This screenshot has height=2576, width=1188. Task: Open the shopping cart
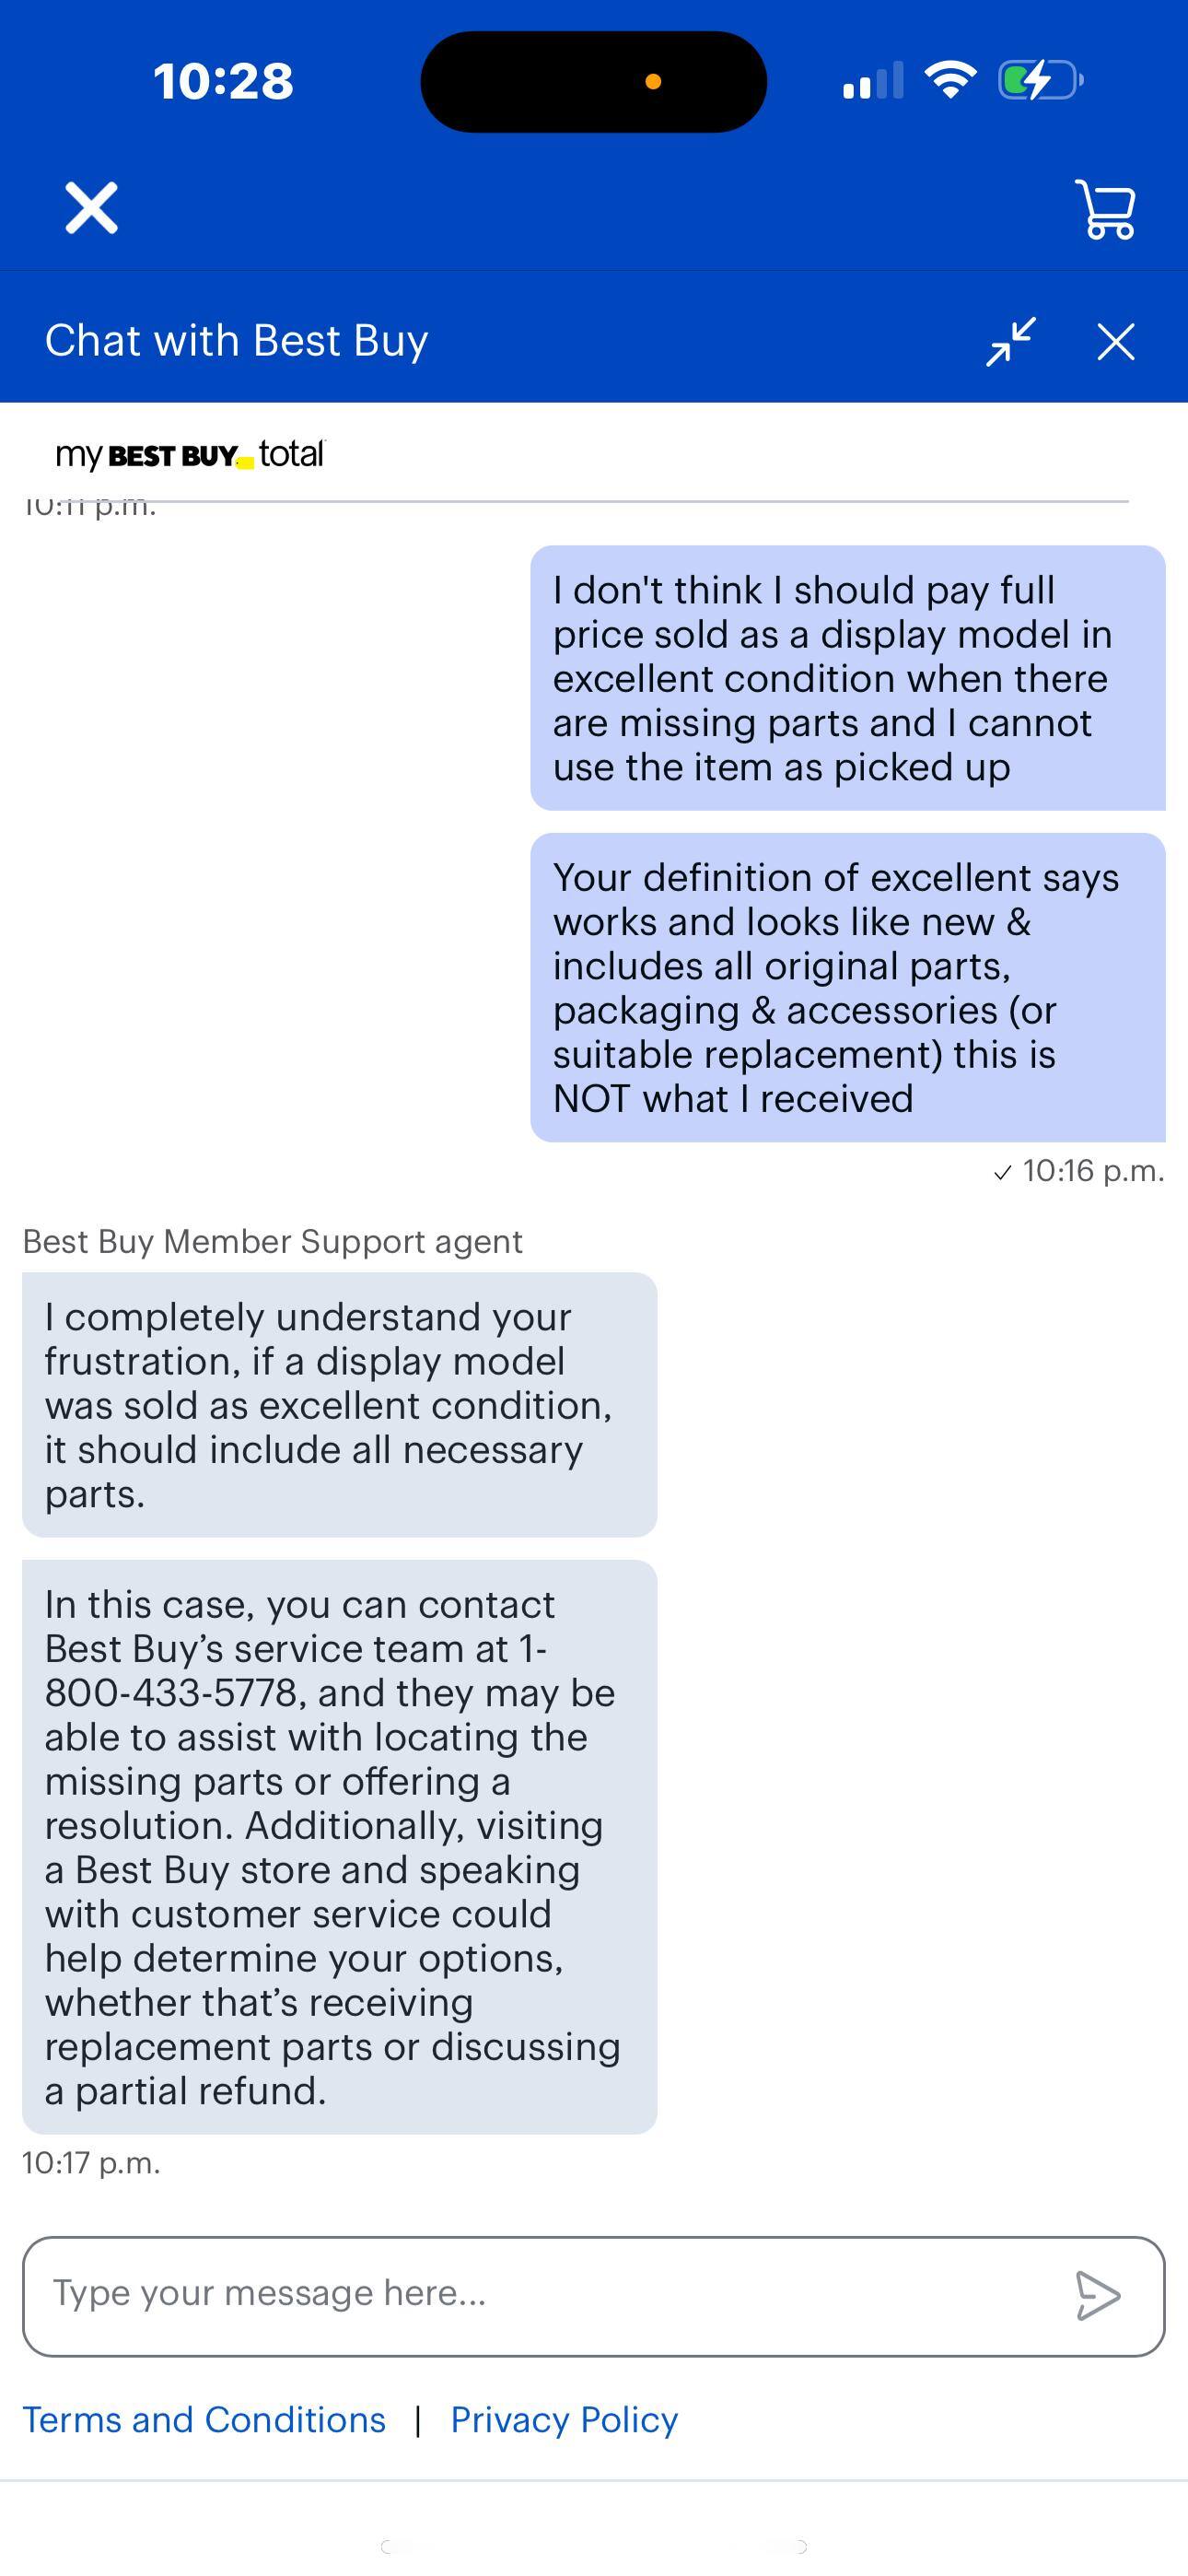click(1106, 208)
